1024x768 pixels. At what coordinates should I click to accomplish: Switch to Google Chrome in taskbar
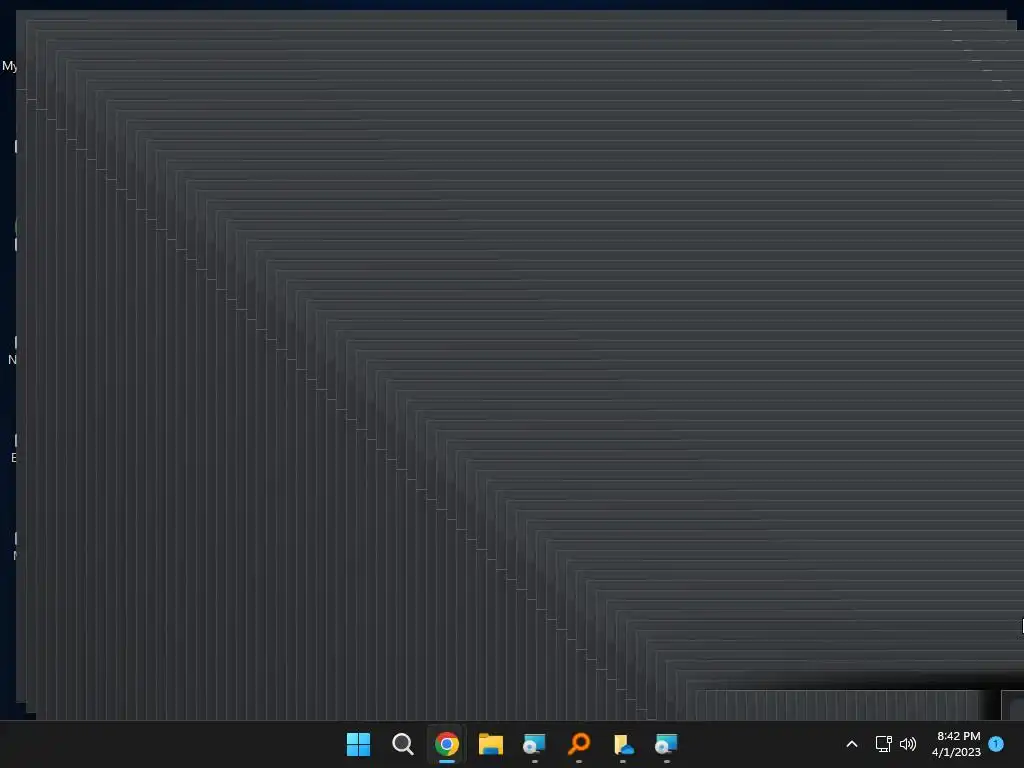447,744
